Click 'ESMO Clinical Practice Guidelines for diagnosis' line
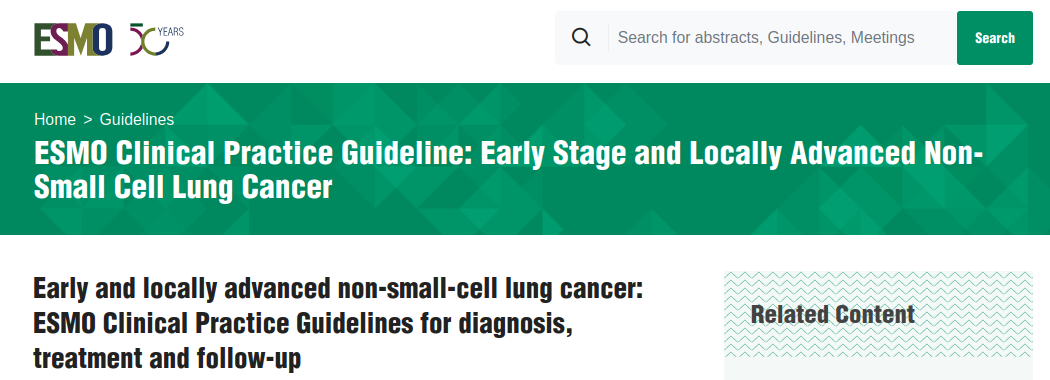Viewport: 1050px width, 380px height. tap(303, 324)
